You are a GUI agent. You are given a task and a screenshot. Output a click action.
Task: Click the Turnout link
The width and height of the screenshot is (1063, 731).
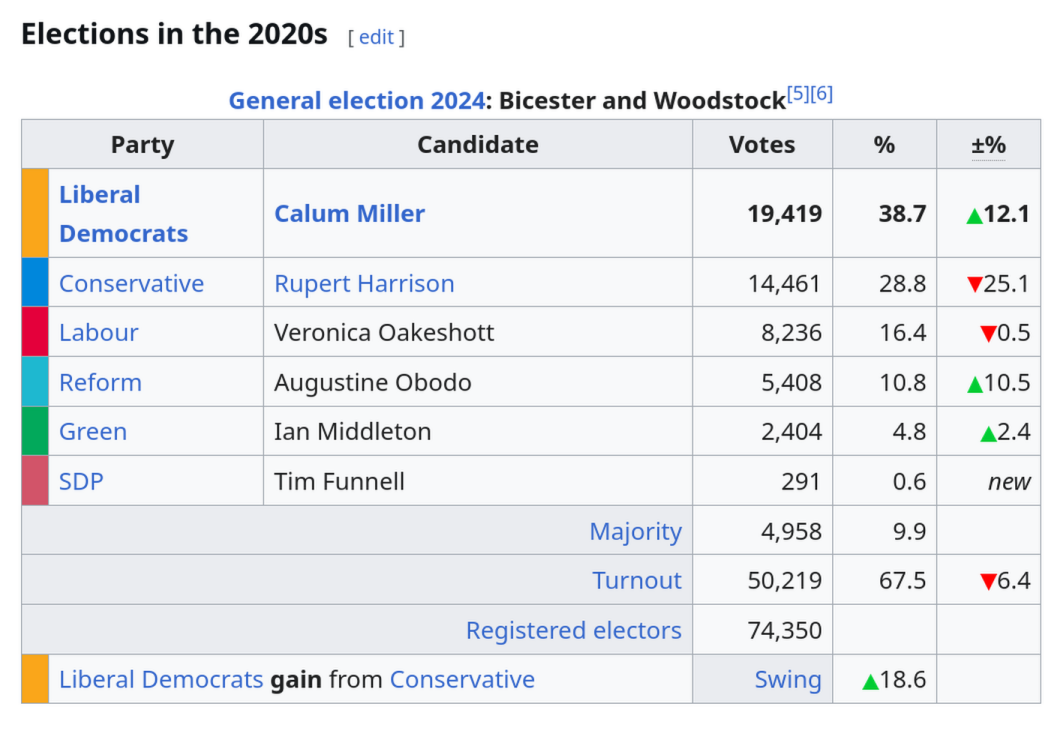point(637,580)
